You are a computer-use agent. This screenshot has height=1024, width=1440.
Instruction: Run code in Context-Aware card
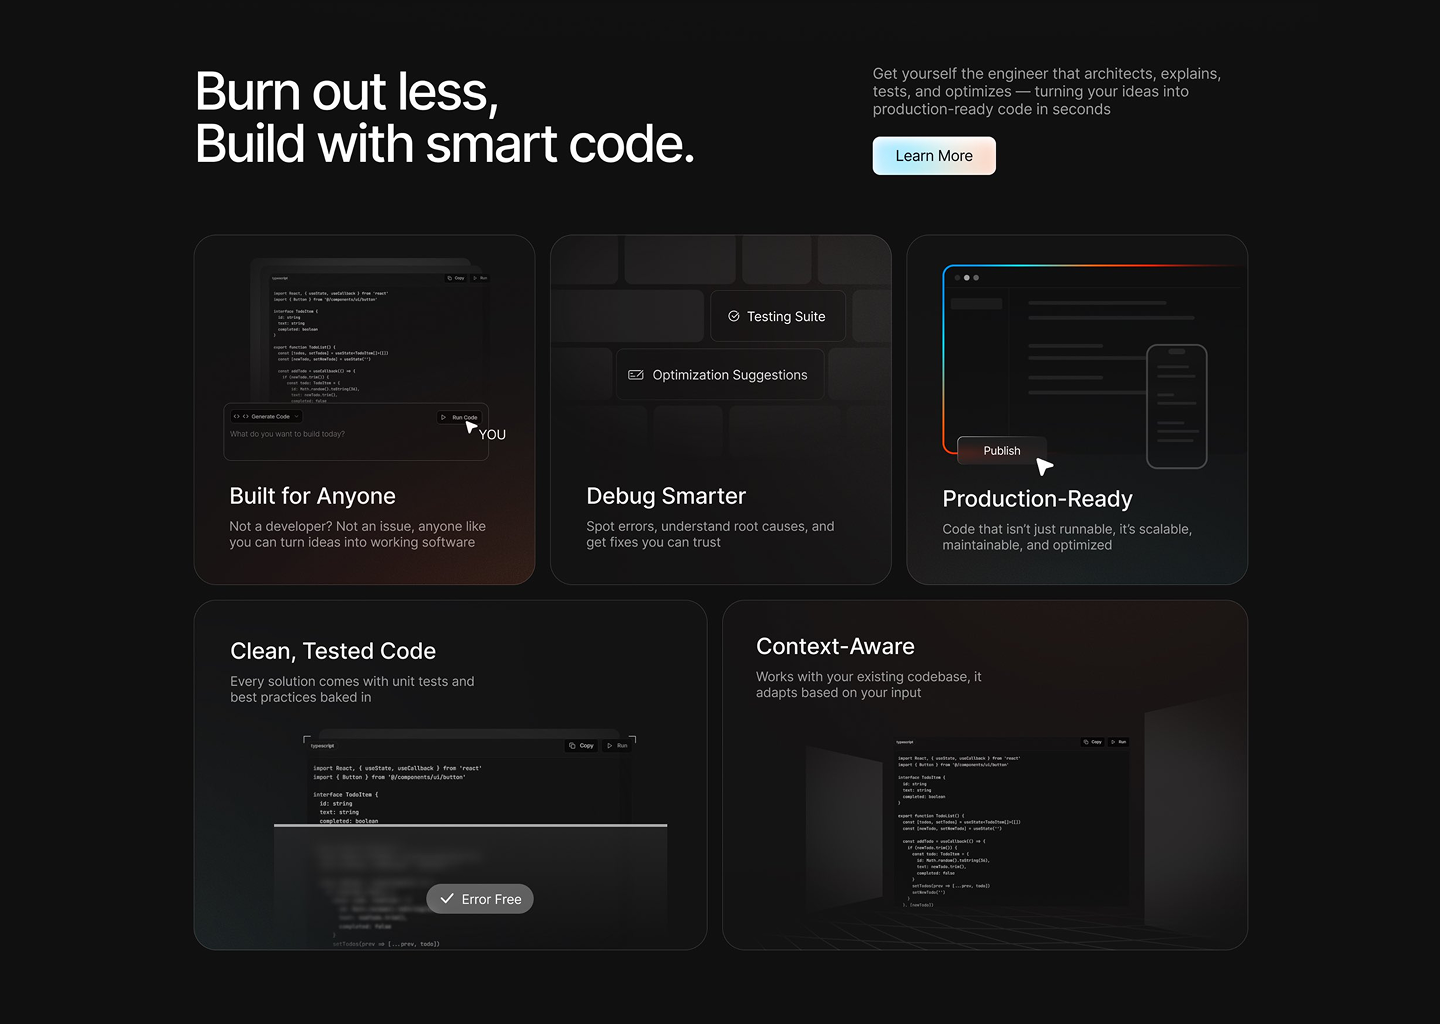pos(1119,742)
